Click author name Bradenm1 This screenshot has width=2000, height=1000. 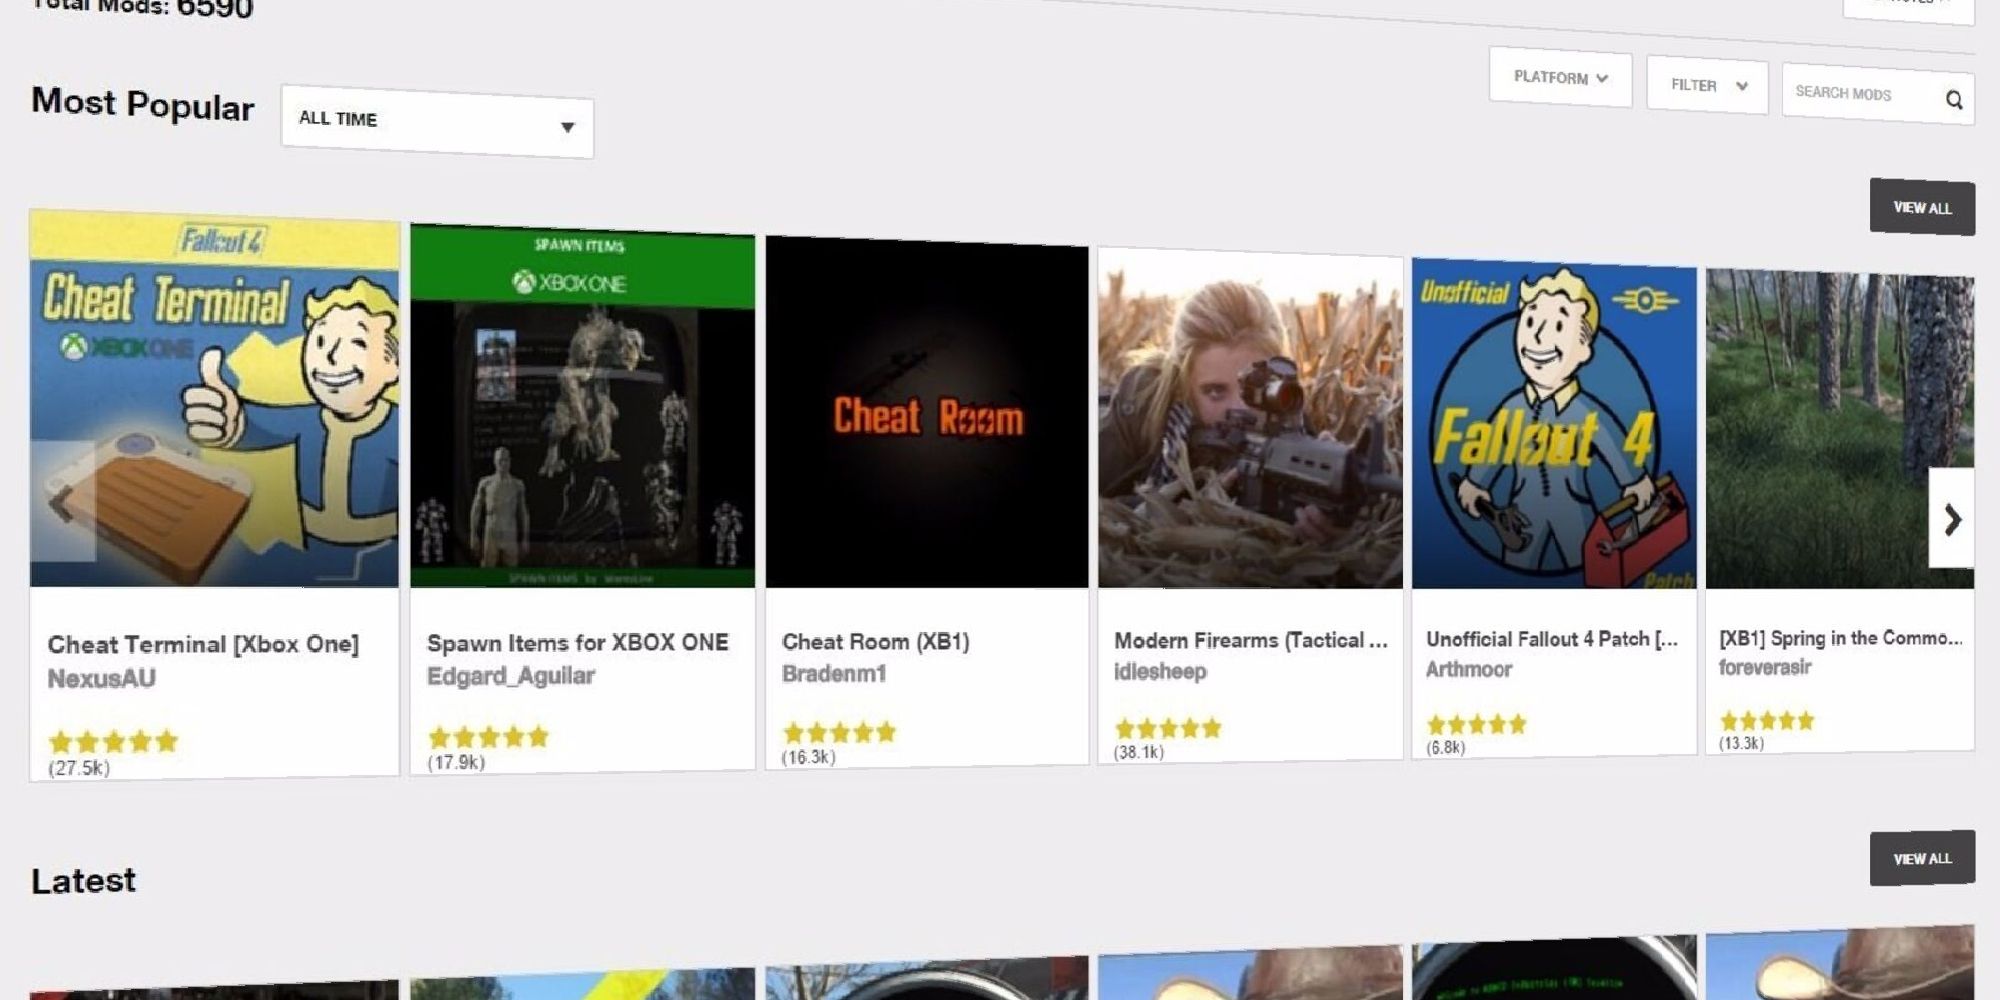point(834,674)
